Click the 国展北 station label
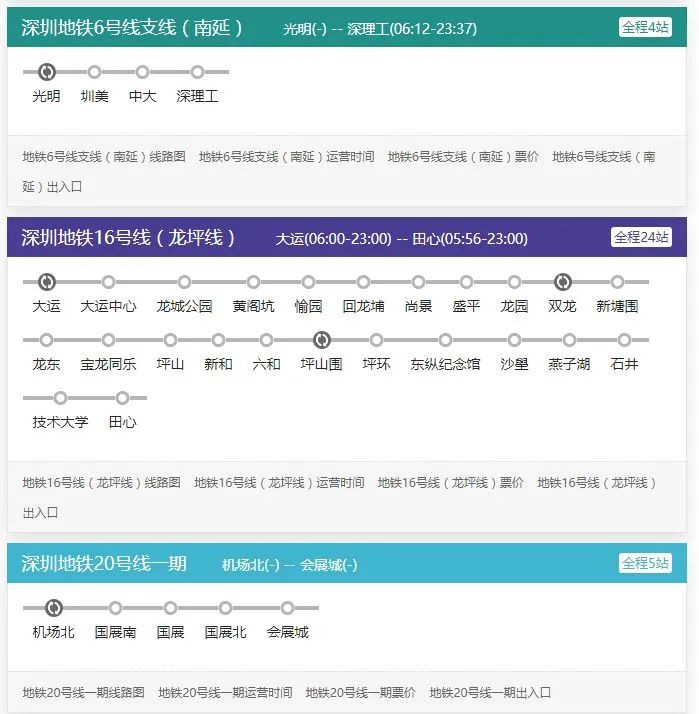The image size is (699, 714). pyautogui.click(x=225, y=632)
